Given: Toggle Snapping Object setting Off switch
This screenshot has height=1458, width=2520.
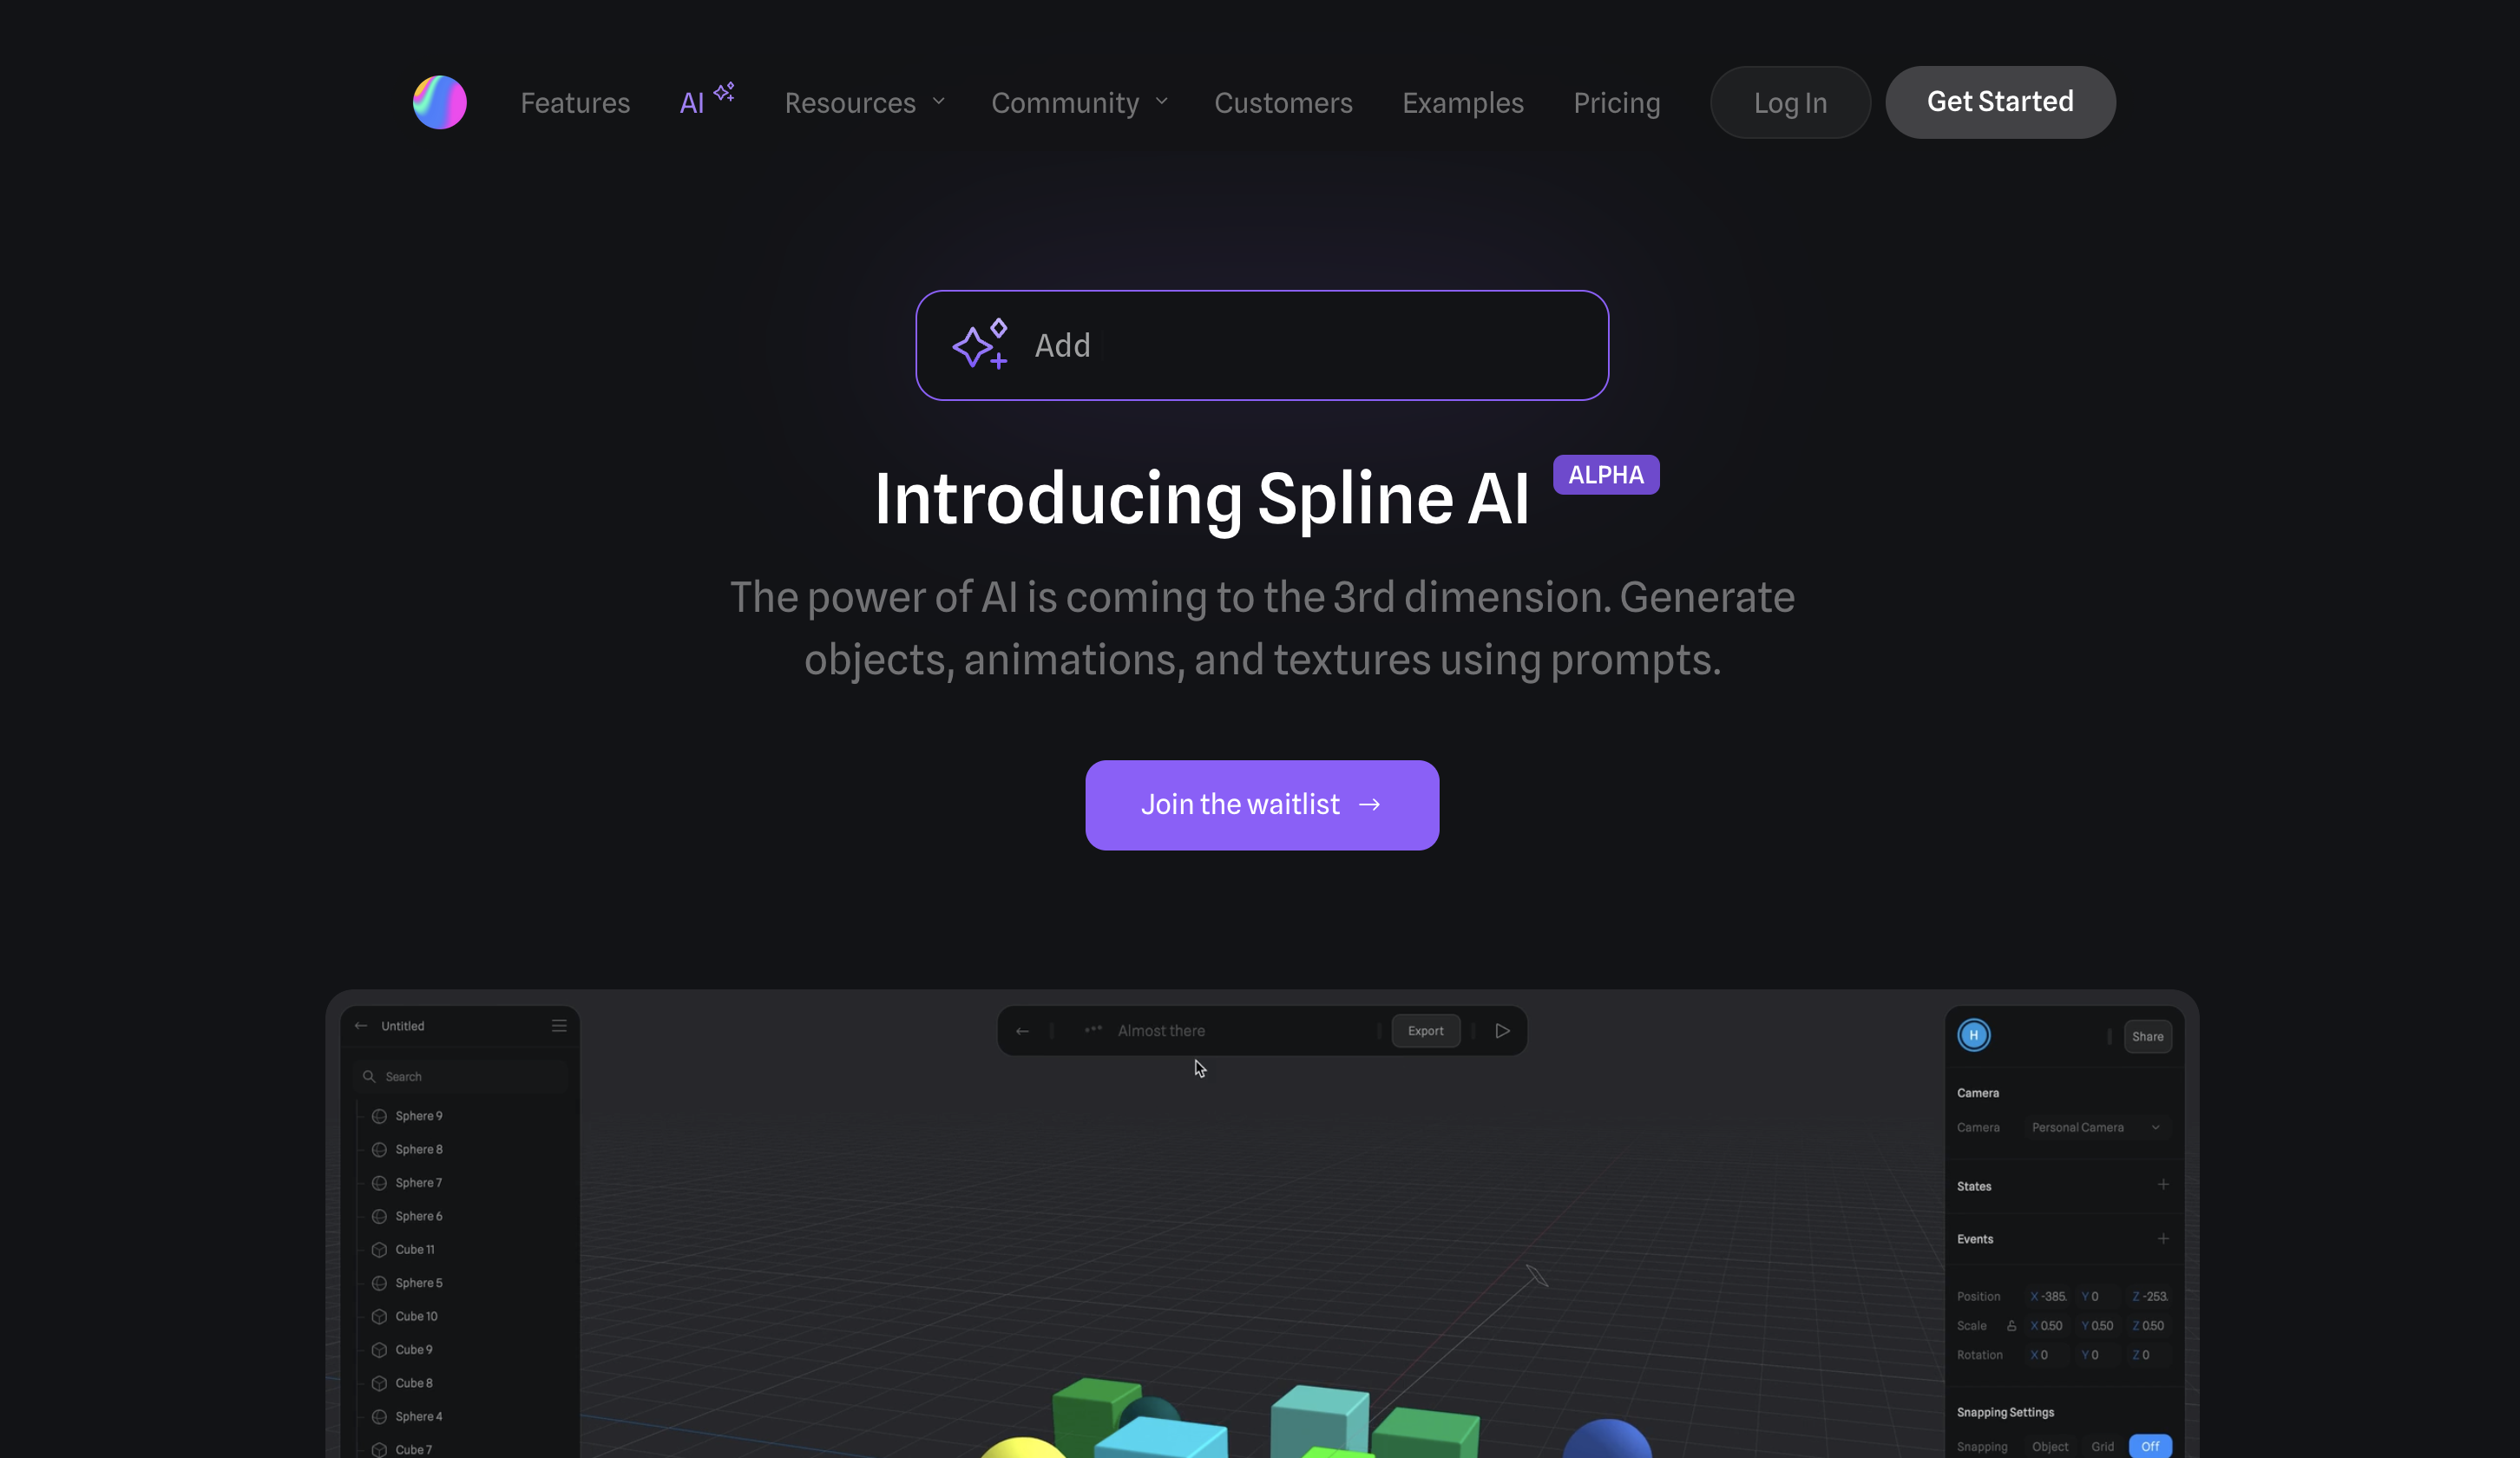Looking at the screenshot, I should pyautogui.click(x=2150, y=1446).
